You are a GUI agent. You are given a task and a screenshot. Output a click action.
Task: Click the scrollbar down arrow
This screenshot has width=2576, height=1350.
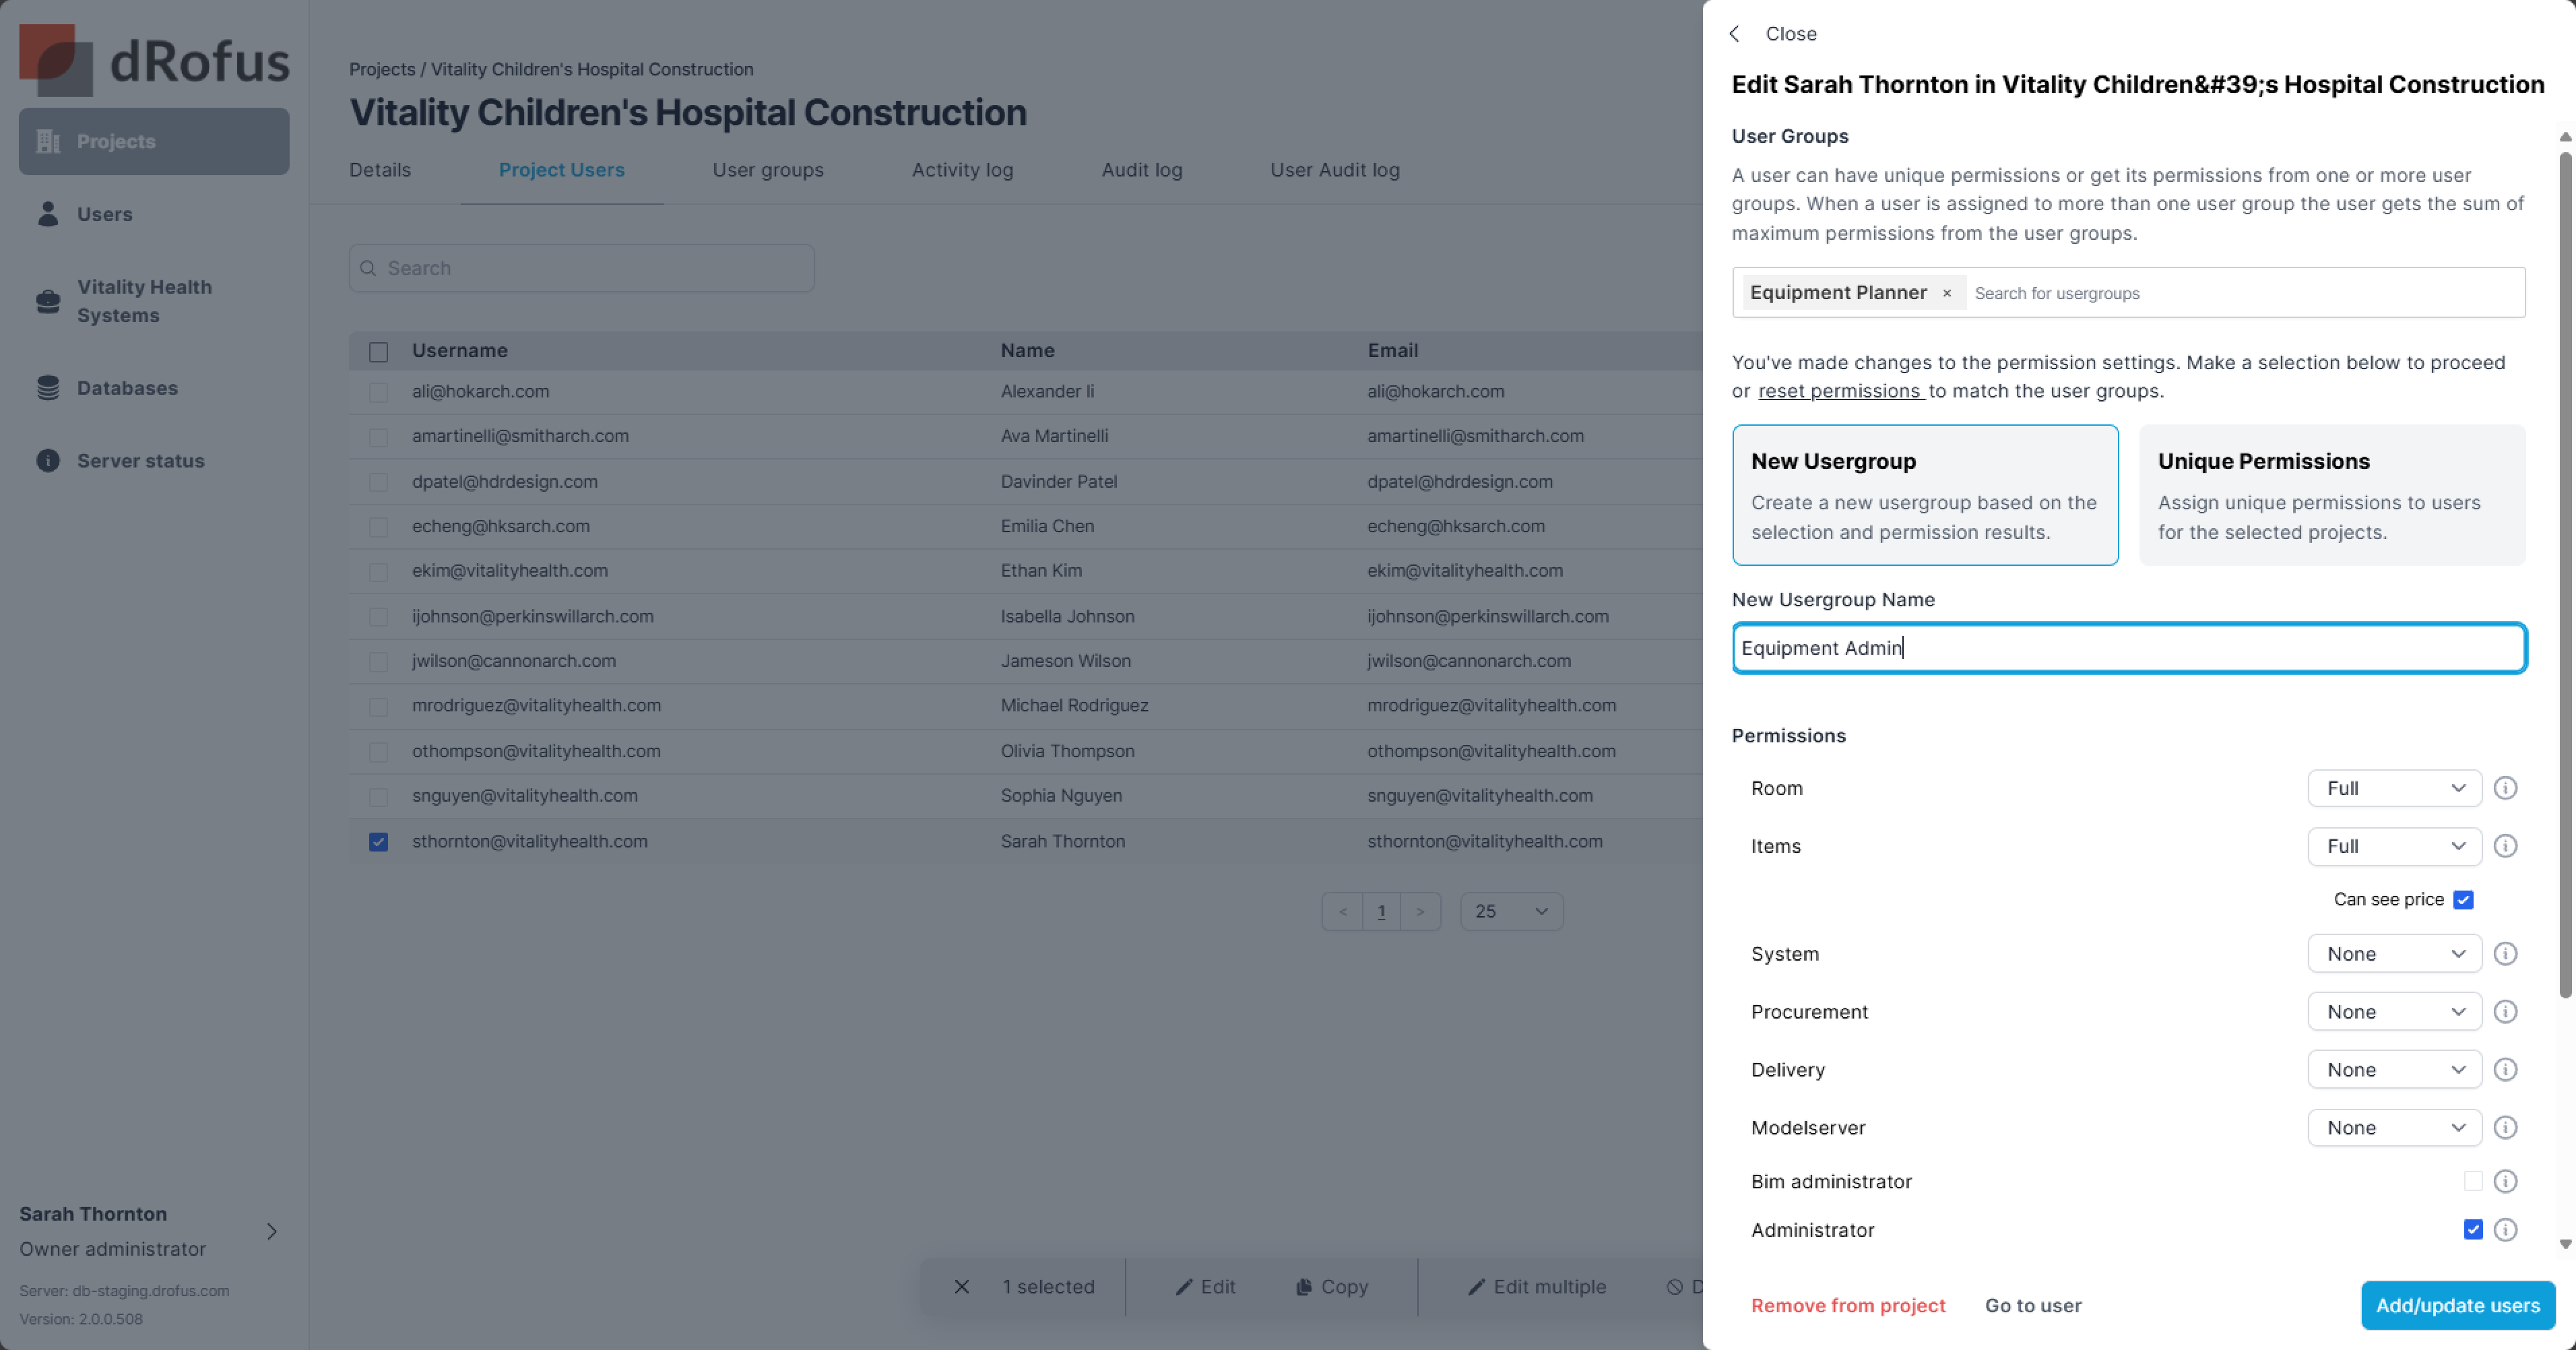tap(2565, 1245)
